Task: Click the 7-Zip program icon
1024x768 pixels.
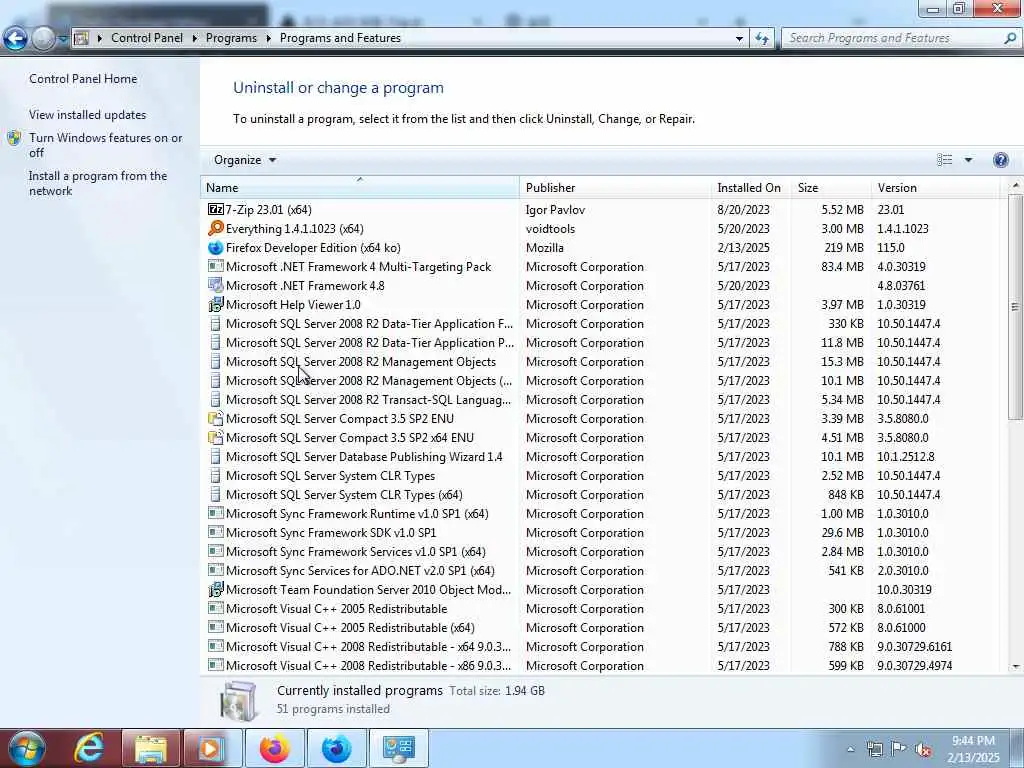Action: coord(216,210)
